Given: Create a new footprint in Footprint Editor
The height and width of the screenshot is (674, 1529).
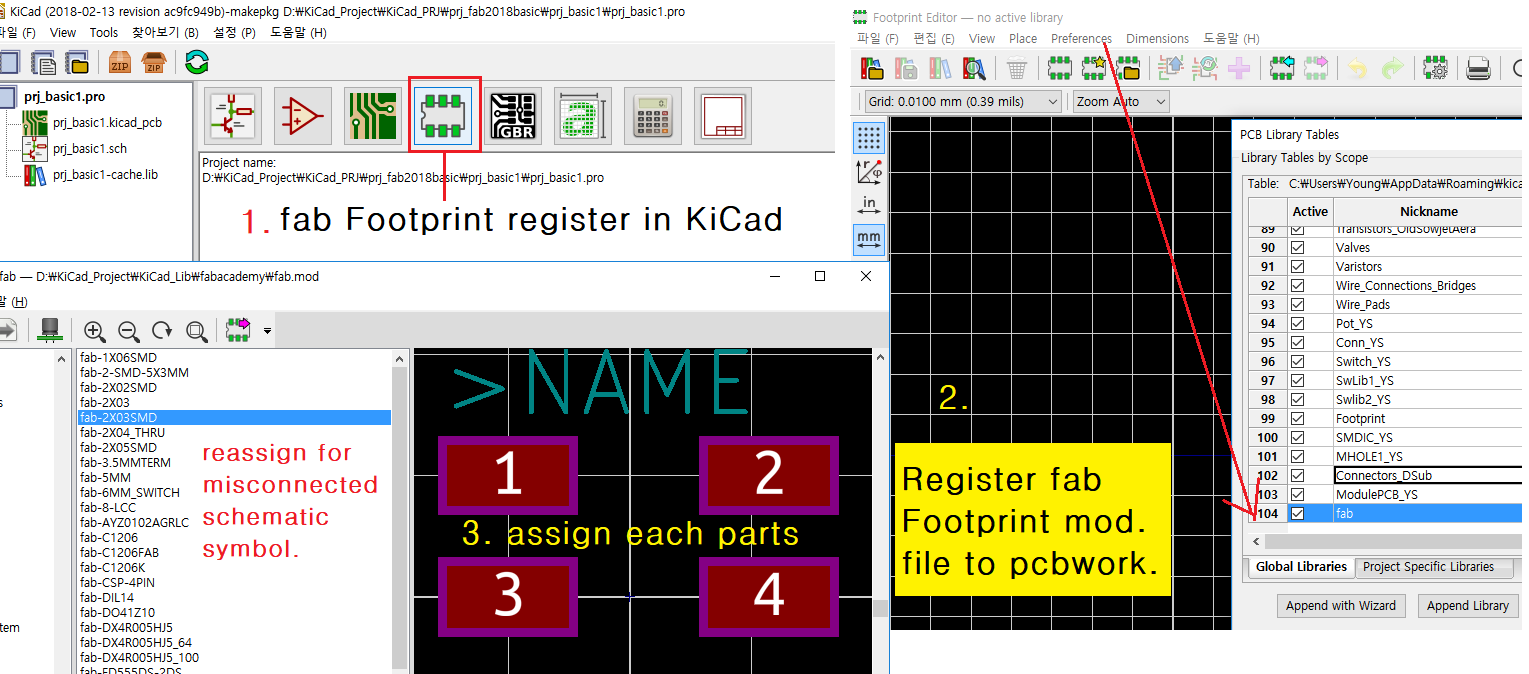Looking at the screenshot, I should [x=1060, y=68].
